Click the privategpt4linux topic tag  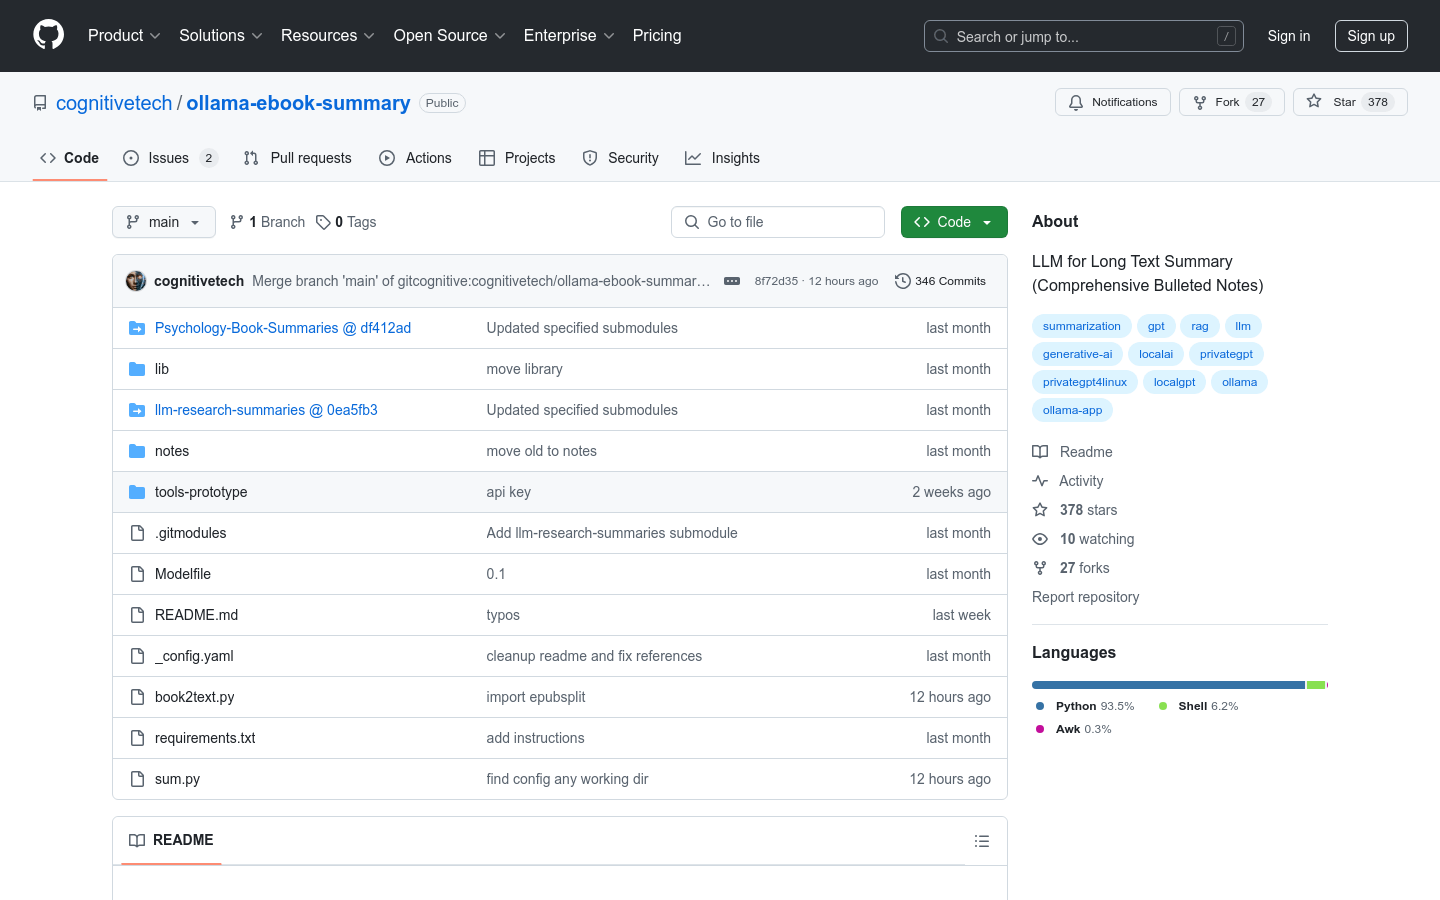1085,382
